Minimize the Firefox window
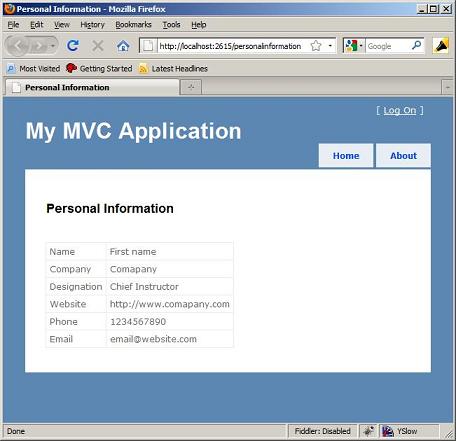 pos(422,9)
